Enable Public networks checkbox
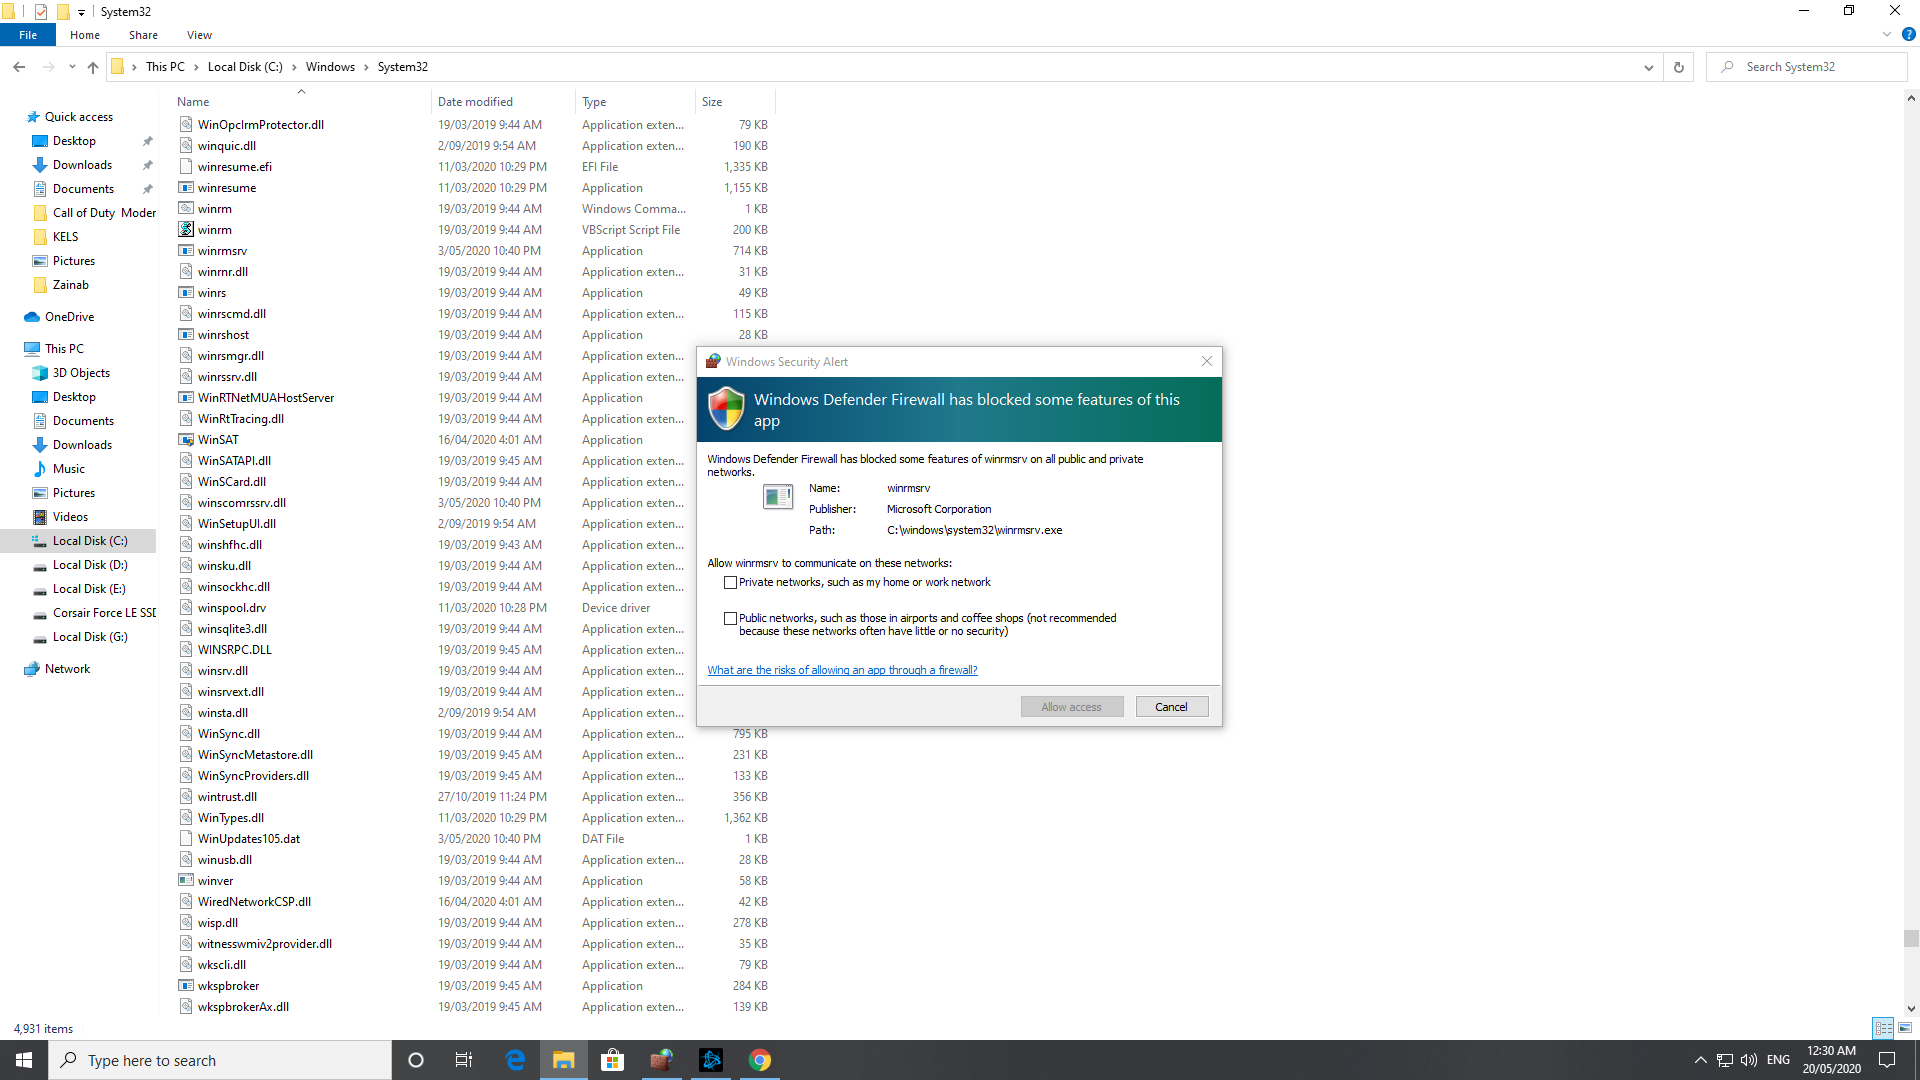 [x=730, y=619]
